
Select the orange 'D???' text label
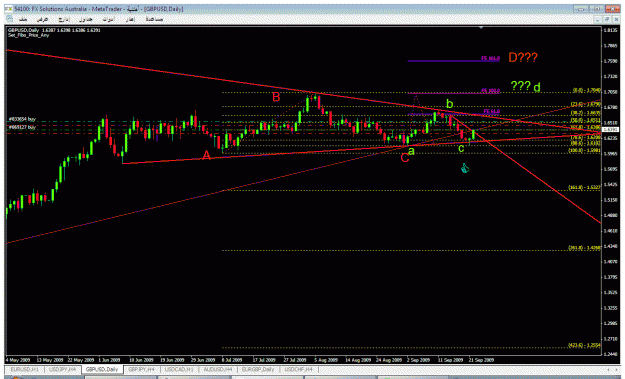coord(523,58)
